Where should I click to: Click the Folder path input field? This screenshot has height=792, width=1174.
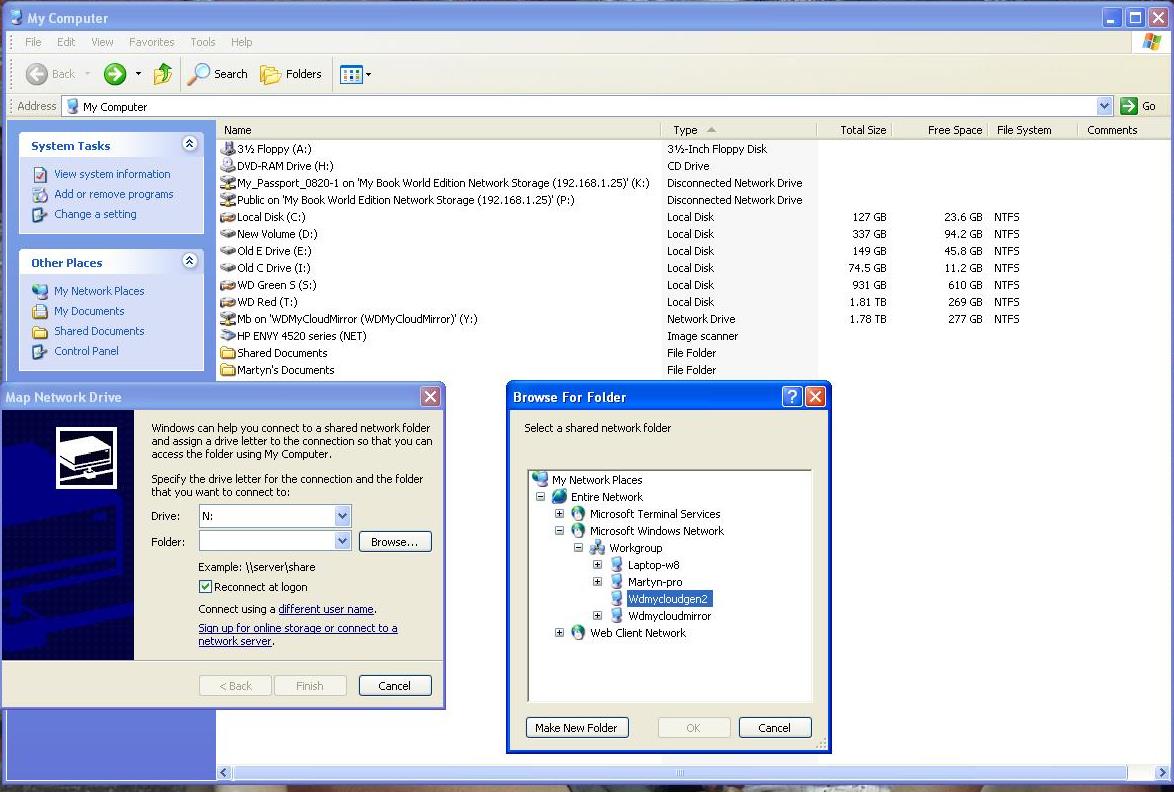pyautogui.click(x=265, y=541)
